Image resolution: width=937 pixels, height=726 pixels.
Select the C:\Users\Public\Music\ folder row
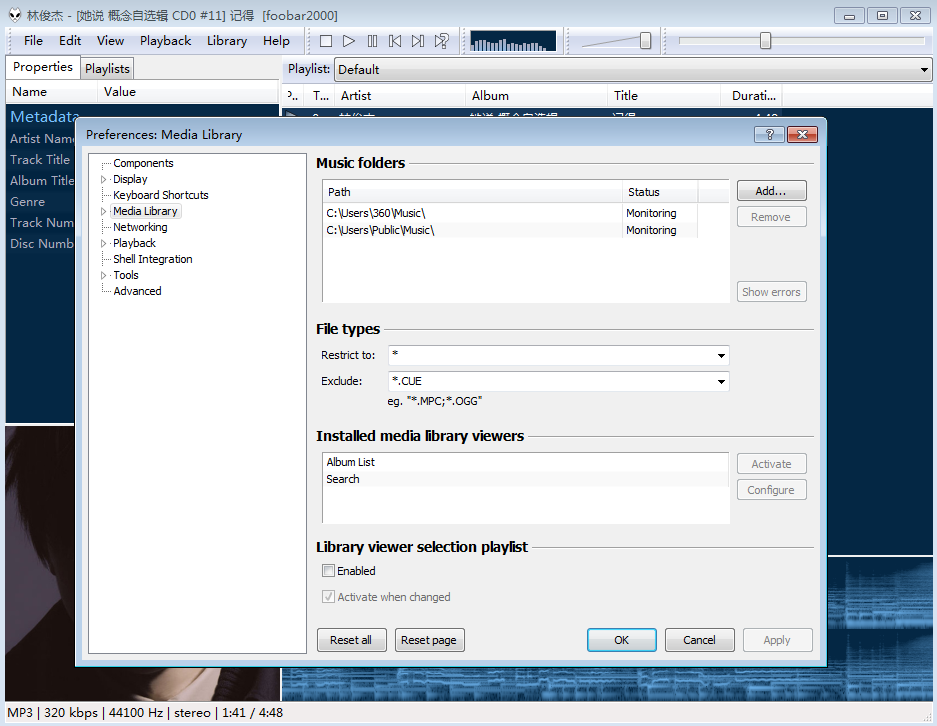[x=511, y=230]
